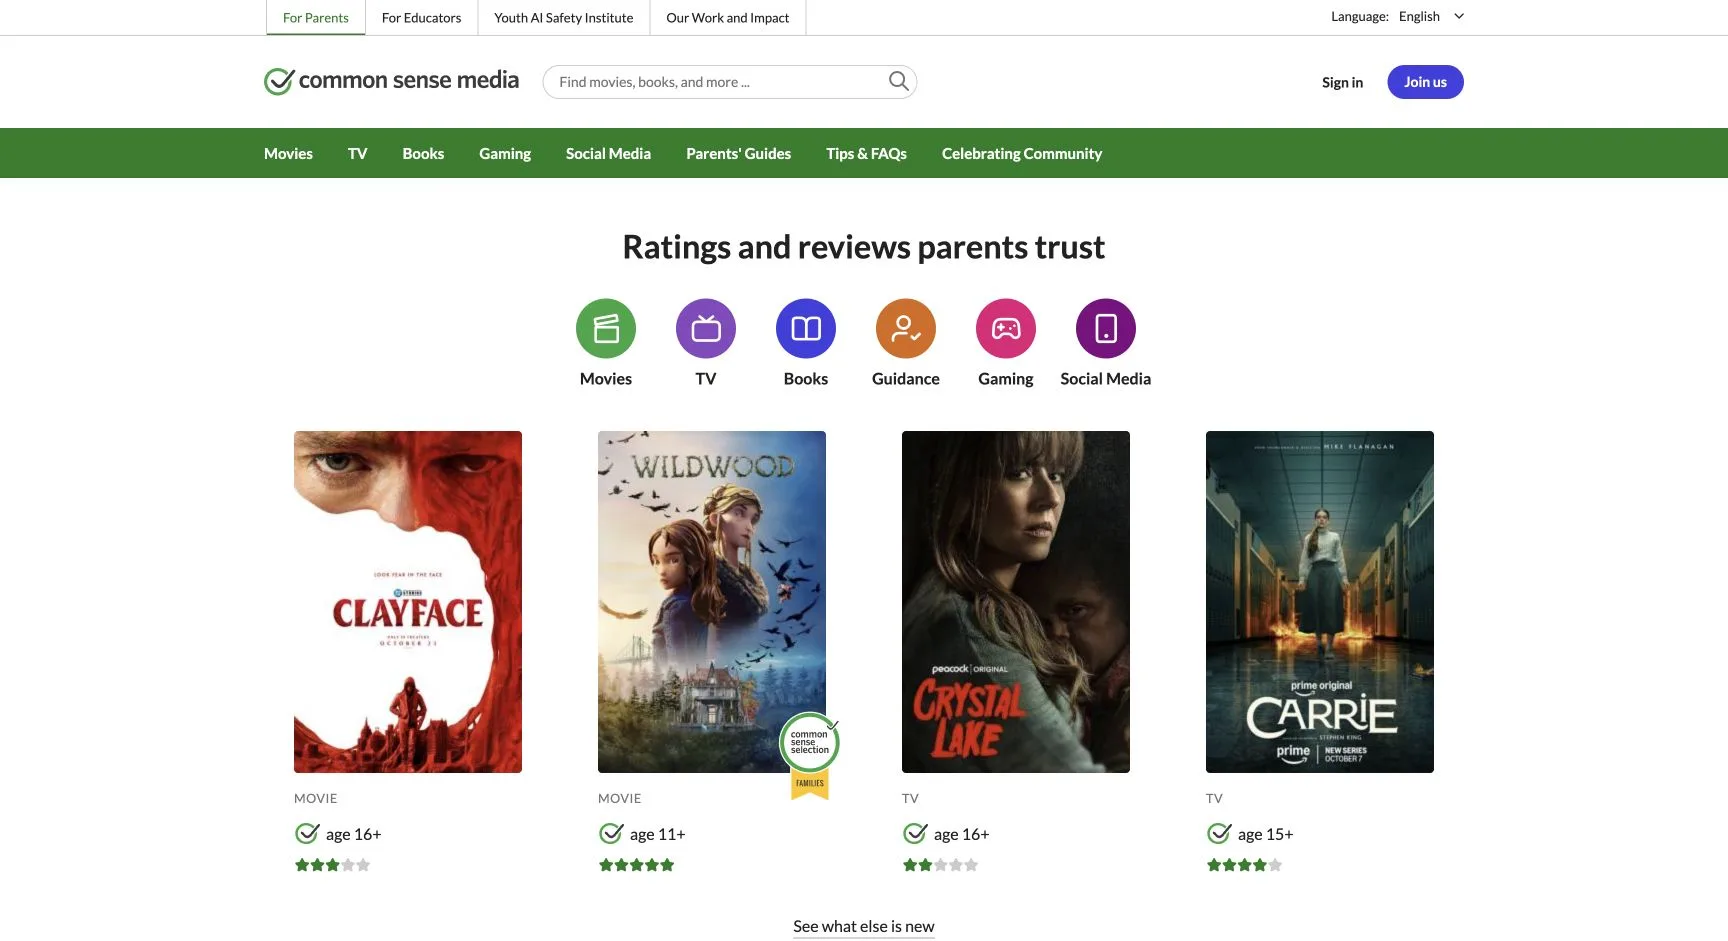The height and width of the screenshot is (941, 1728).
Task: Open Gaming in the green navigation bar
Action: [505, 153]
